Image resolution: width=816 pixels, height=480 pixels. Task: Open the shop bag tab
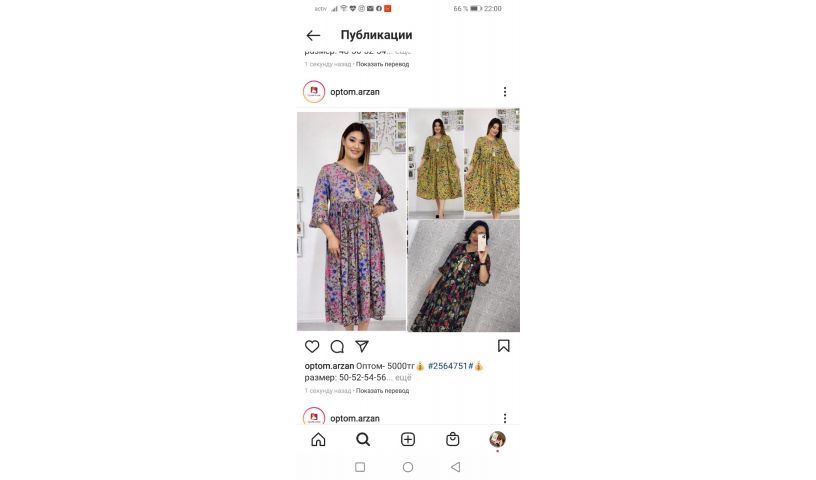[x=453, y=439]
